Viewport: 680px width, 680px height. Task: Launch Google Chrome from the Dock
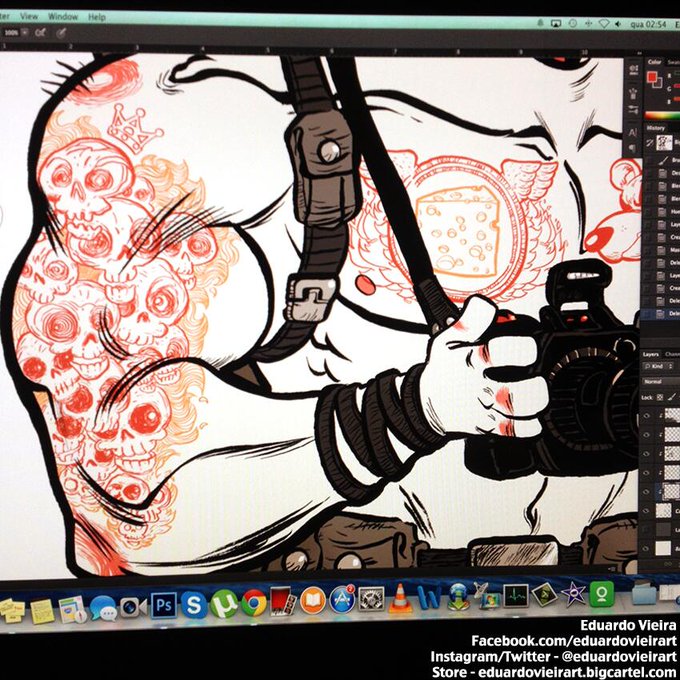(254, 602)
